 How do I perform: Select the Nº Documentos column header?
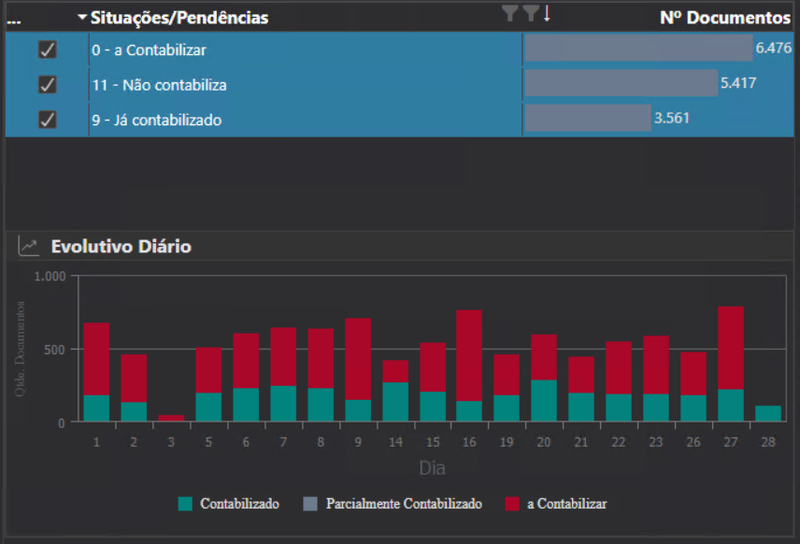coord(725,18)
